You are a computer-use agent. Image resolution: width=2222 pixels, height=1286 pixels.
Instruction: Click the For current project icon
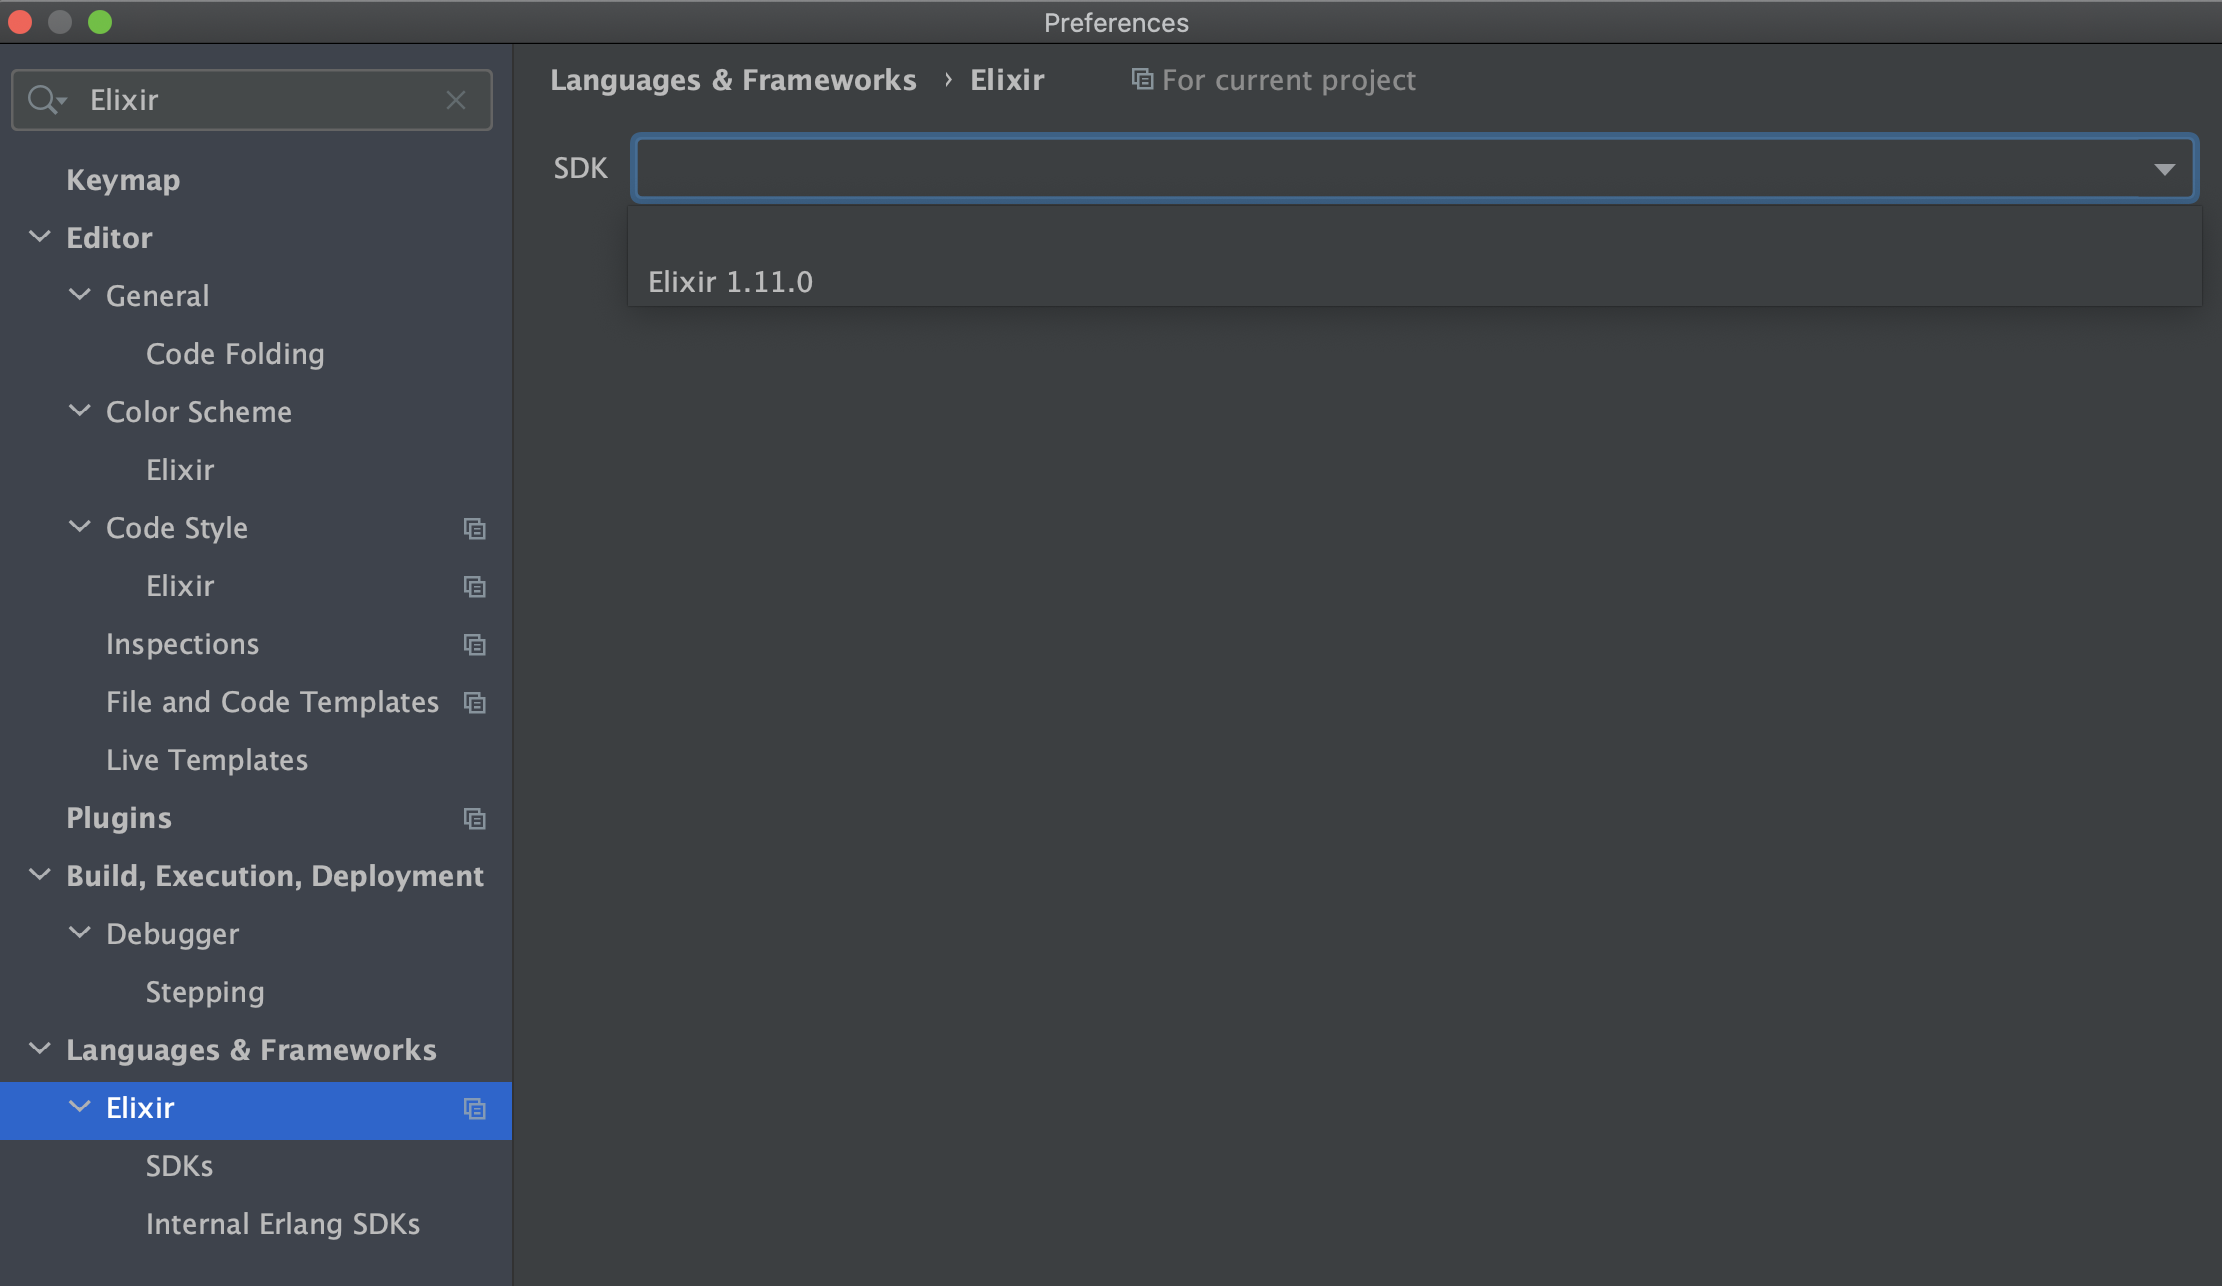pyautogui.click(x=1142, y=78)
